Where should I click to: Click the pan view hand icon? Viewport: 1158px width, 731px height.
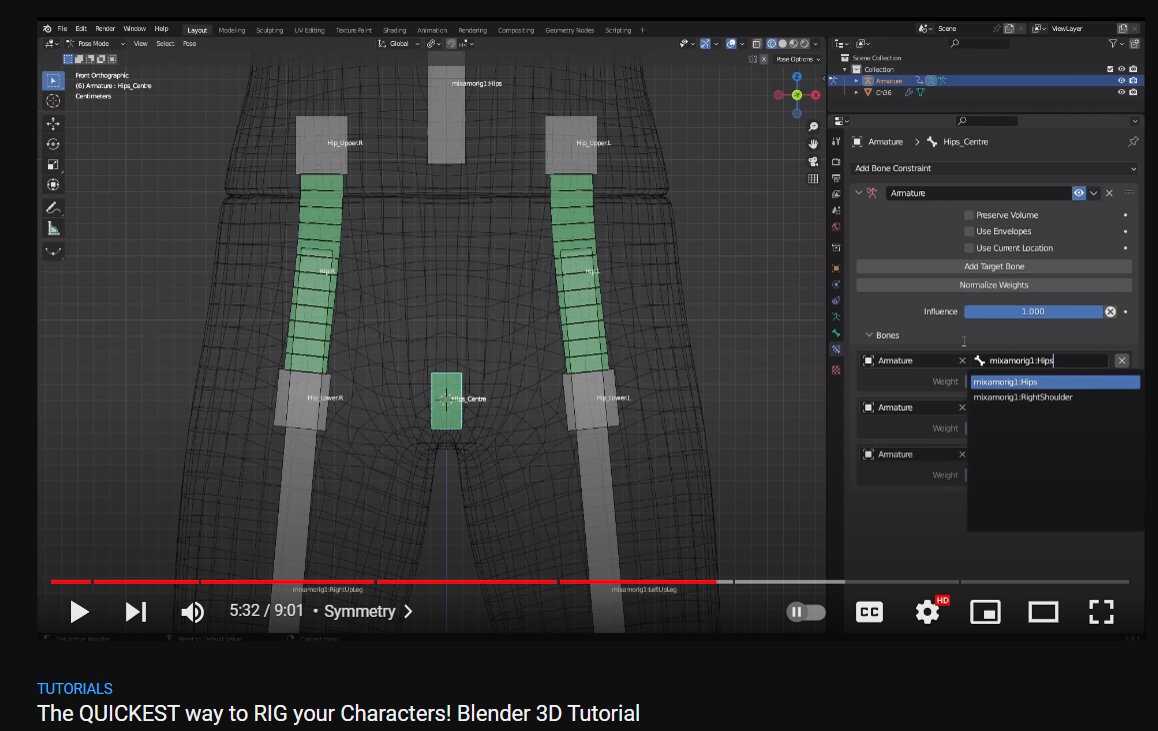[x=813, y=144]
